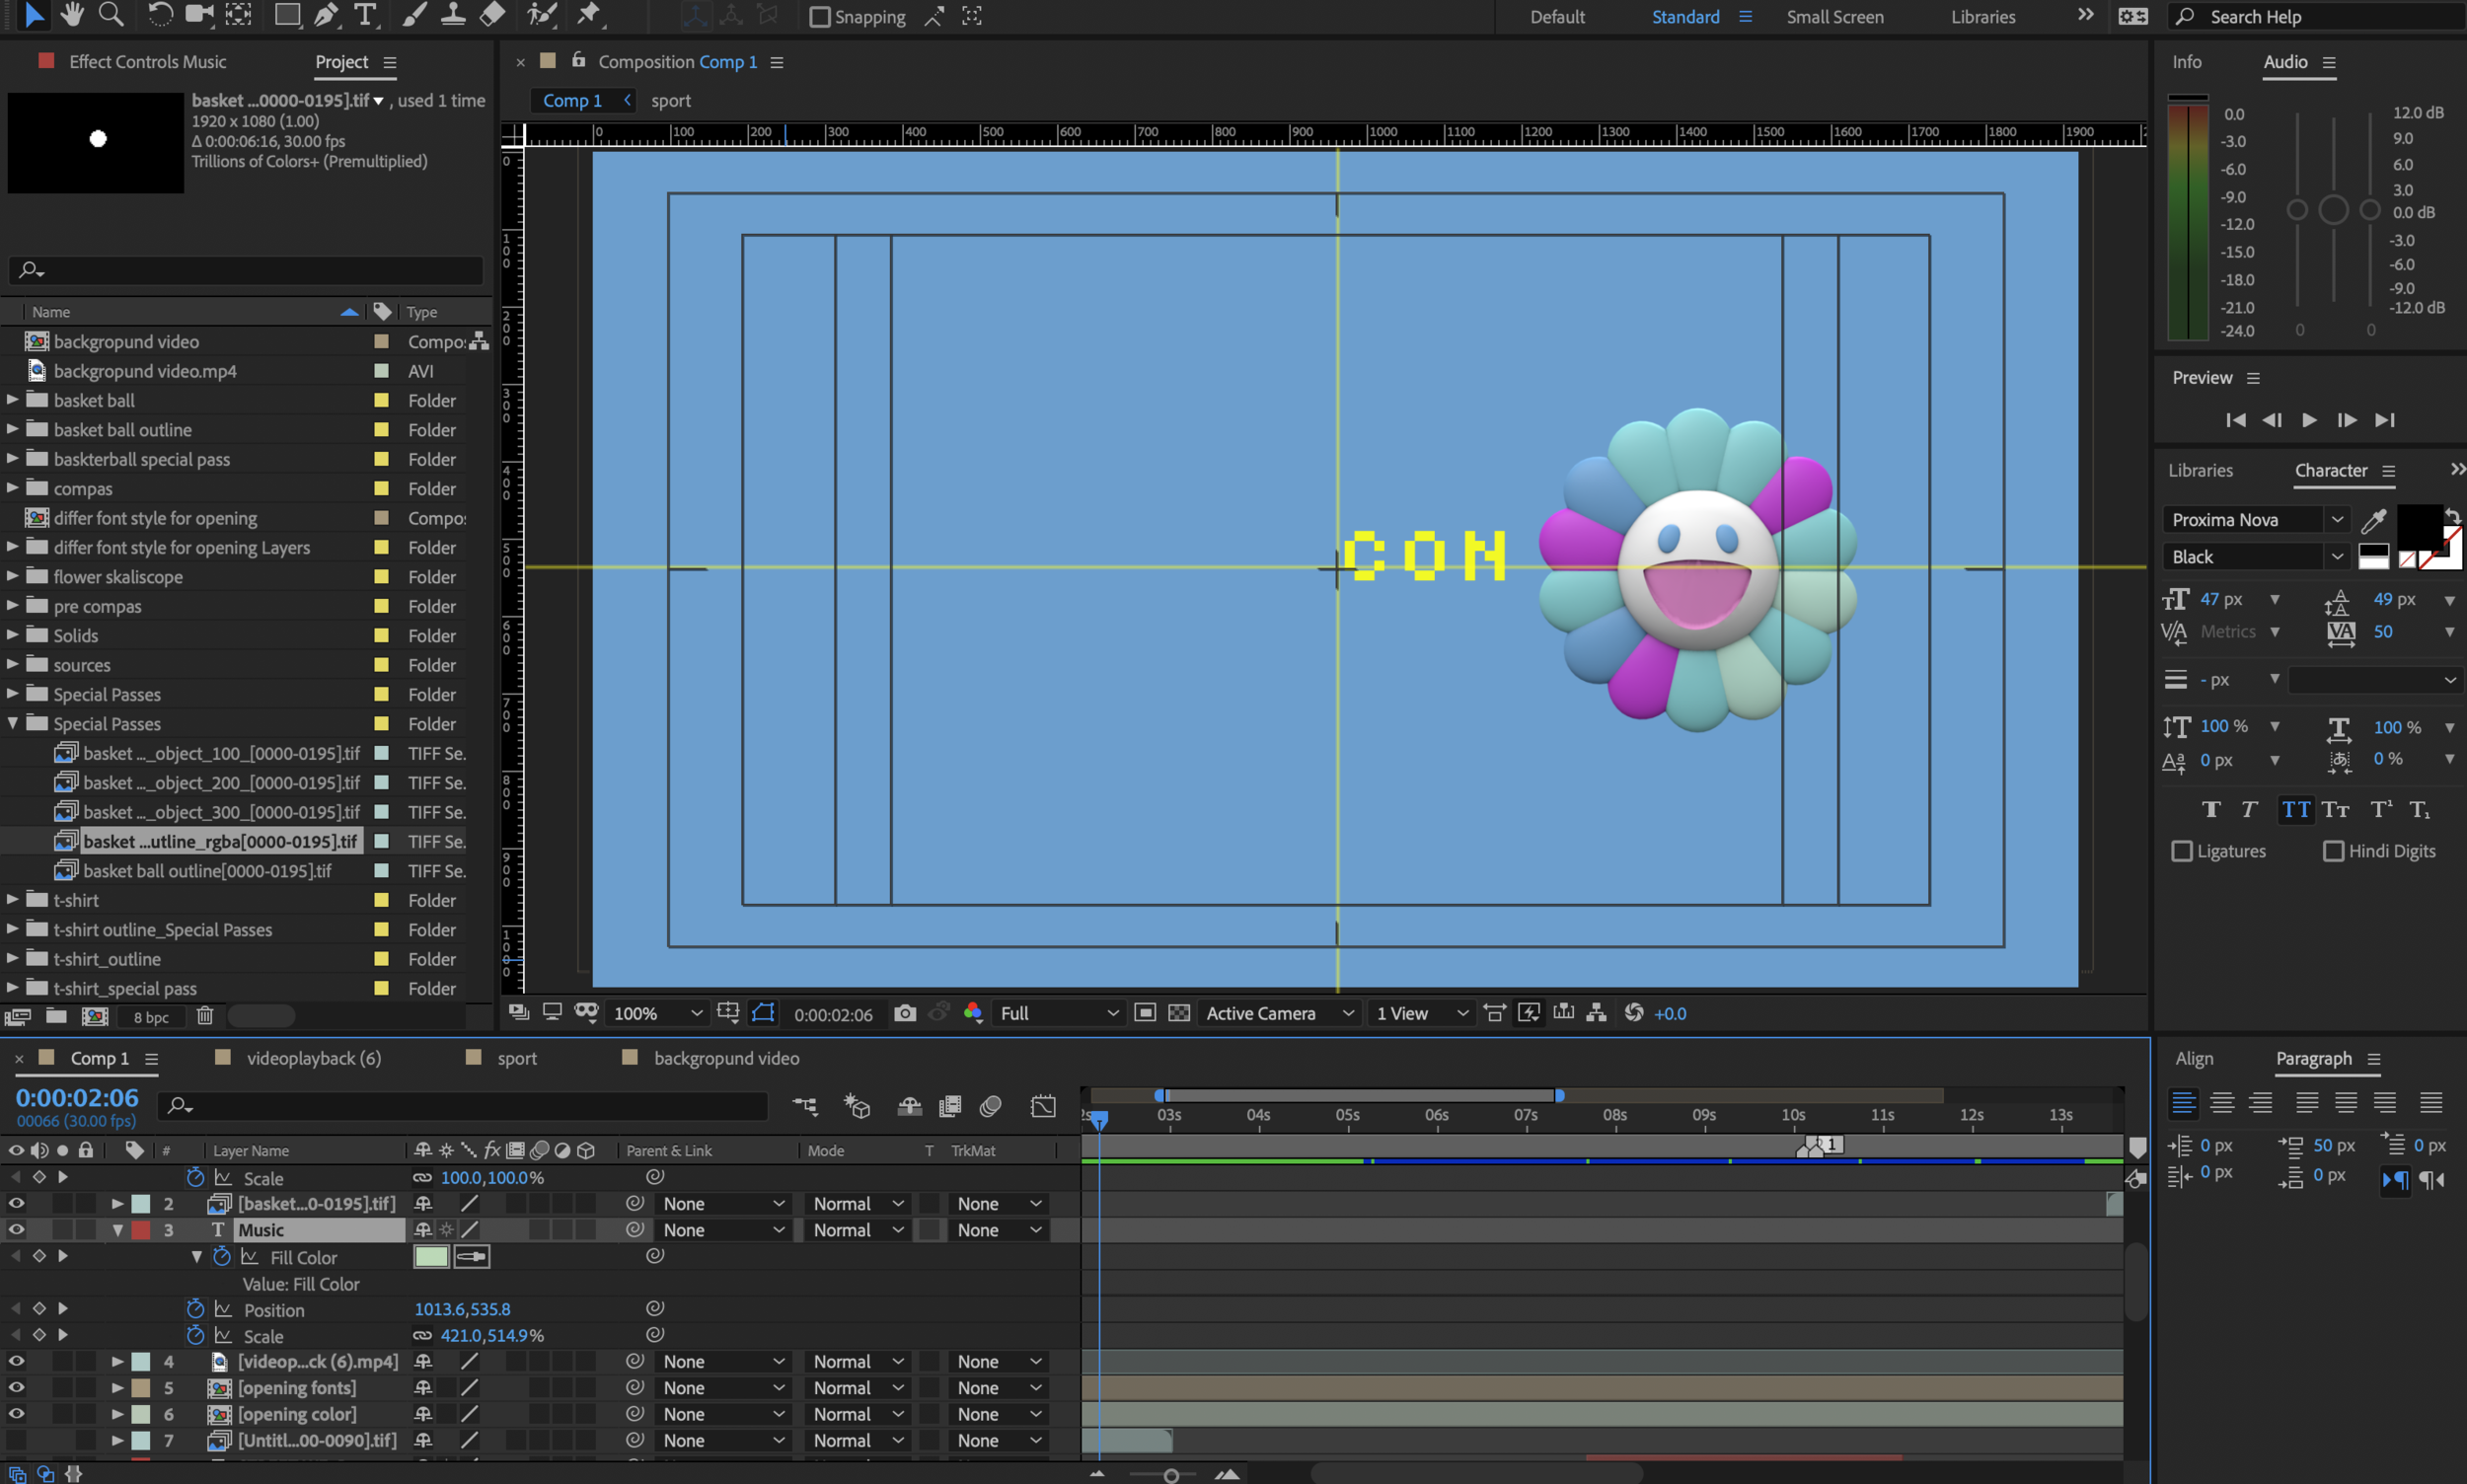Switch to the Info panel tab
The height and width of the screenshot is (1484, 2467).
(2186, 62)
